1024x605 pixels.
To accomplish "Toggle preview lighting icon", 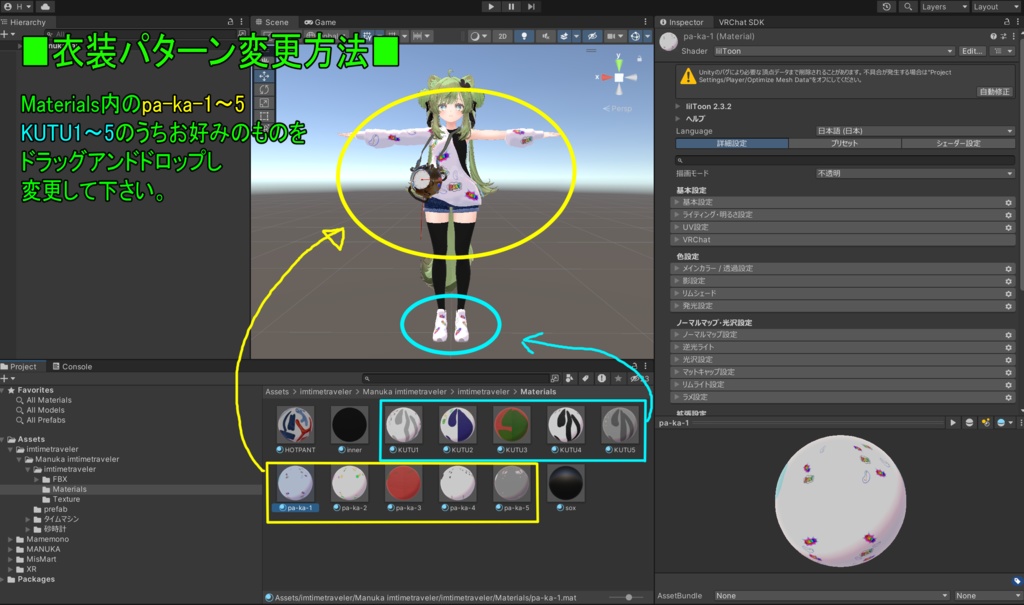I will pyautogui.click(x=985, y=423).
